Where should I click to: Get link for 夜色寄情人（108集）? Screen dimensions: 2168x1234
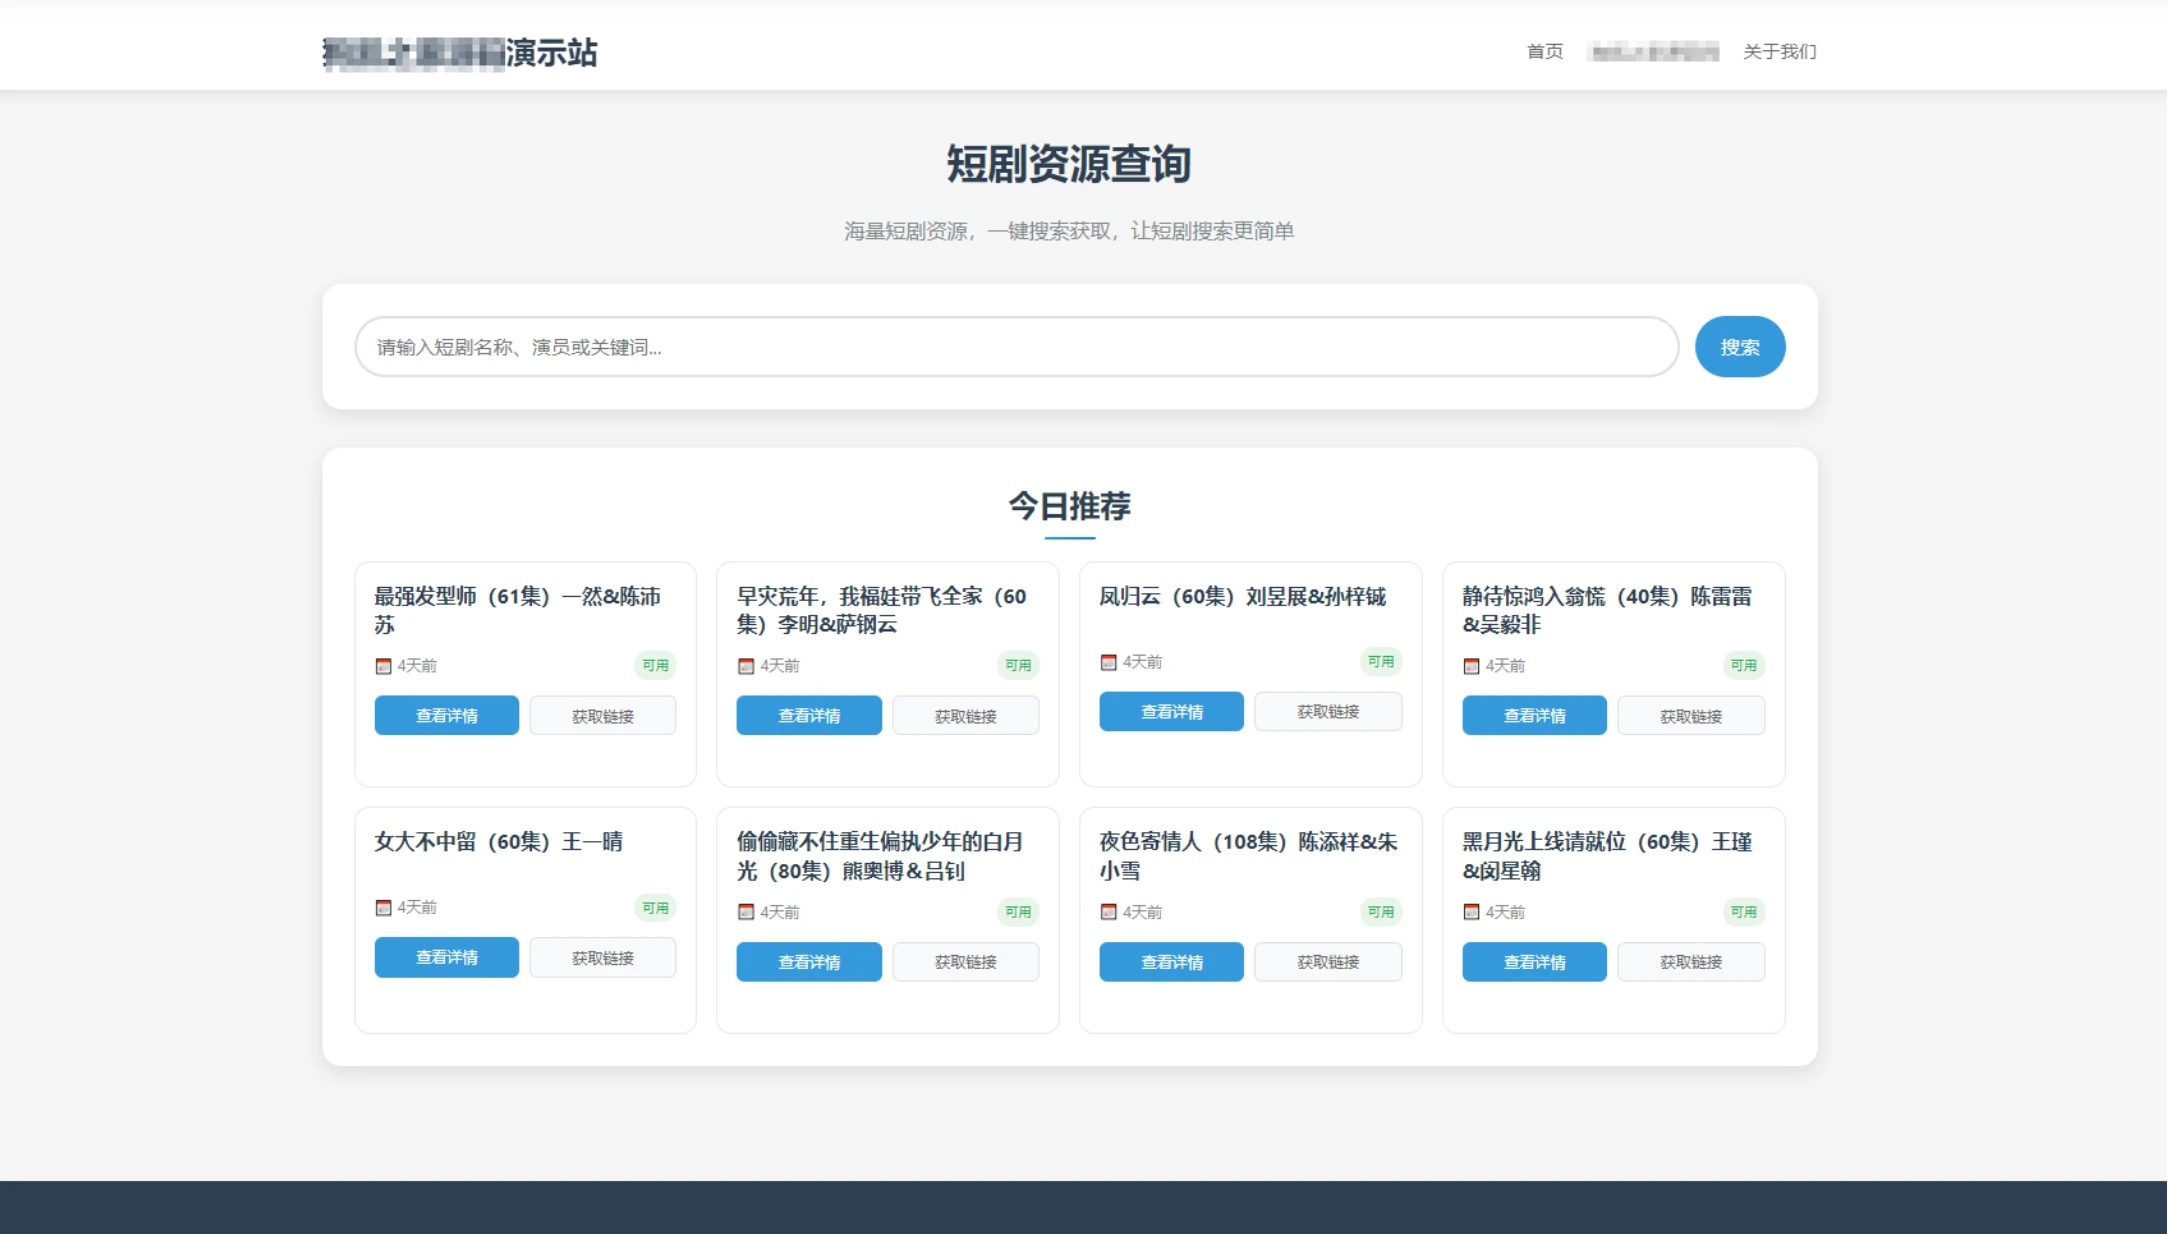pos(1328,962)
